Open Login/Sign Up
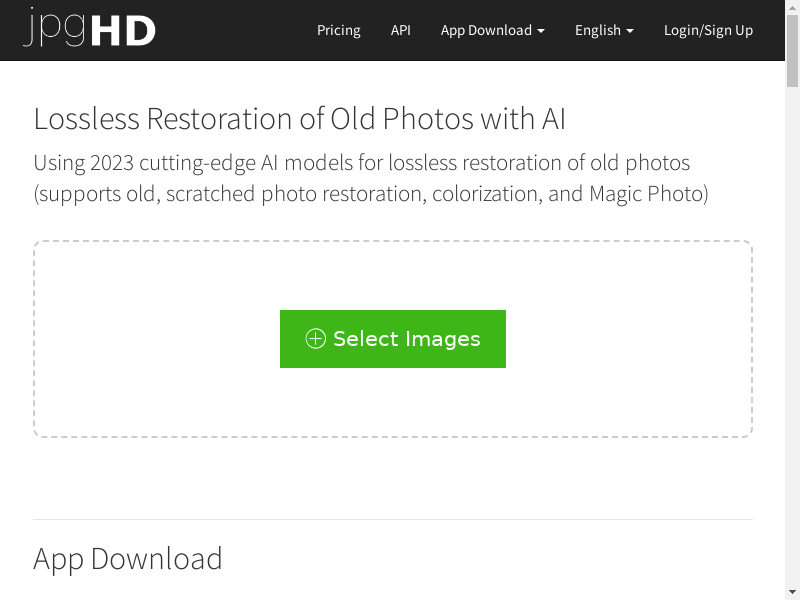This screenshot has width=800, height=600. [x=708, y=30]
